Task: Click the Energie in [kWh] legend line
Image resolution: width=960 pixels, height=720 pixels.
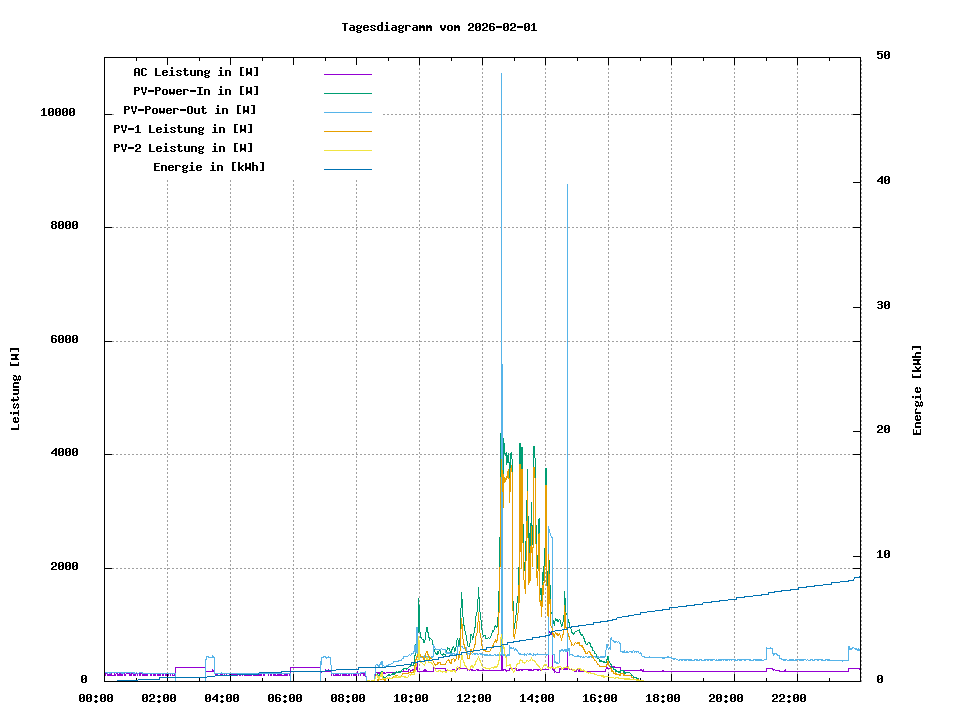Action: [347, 169]
